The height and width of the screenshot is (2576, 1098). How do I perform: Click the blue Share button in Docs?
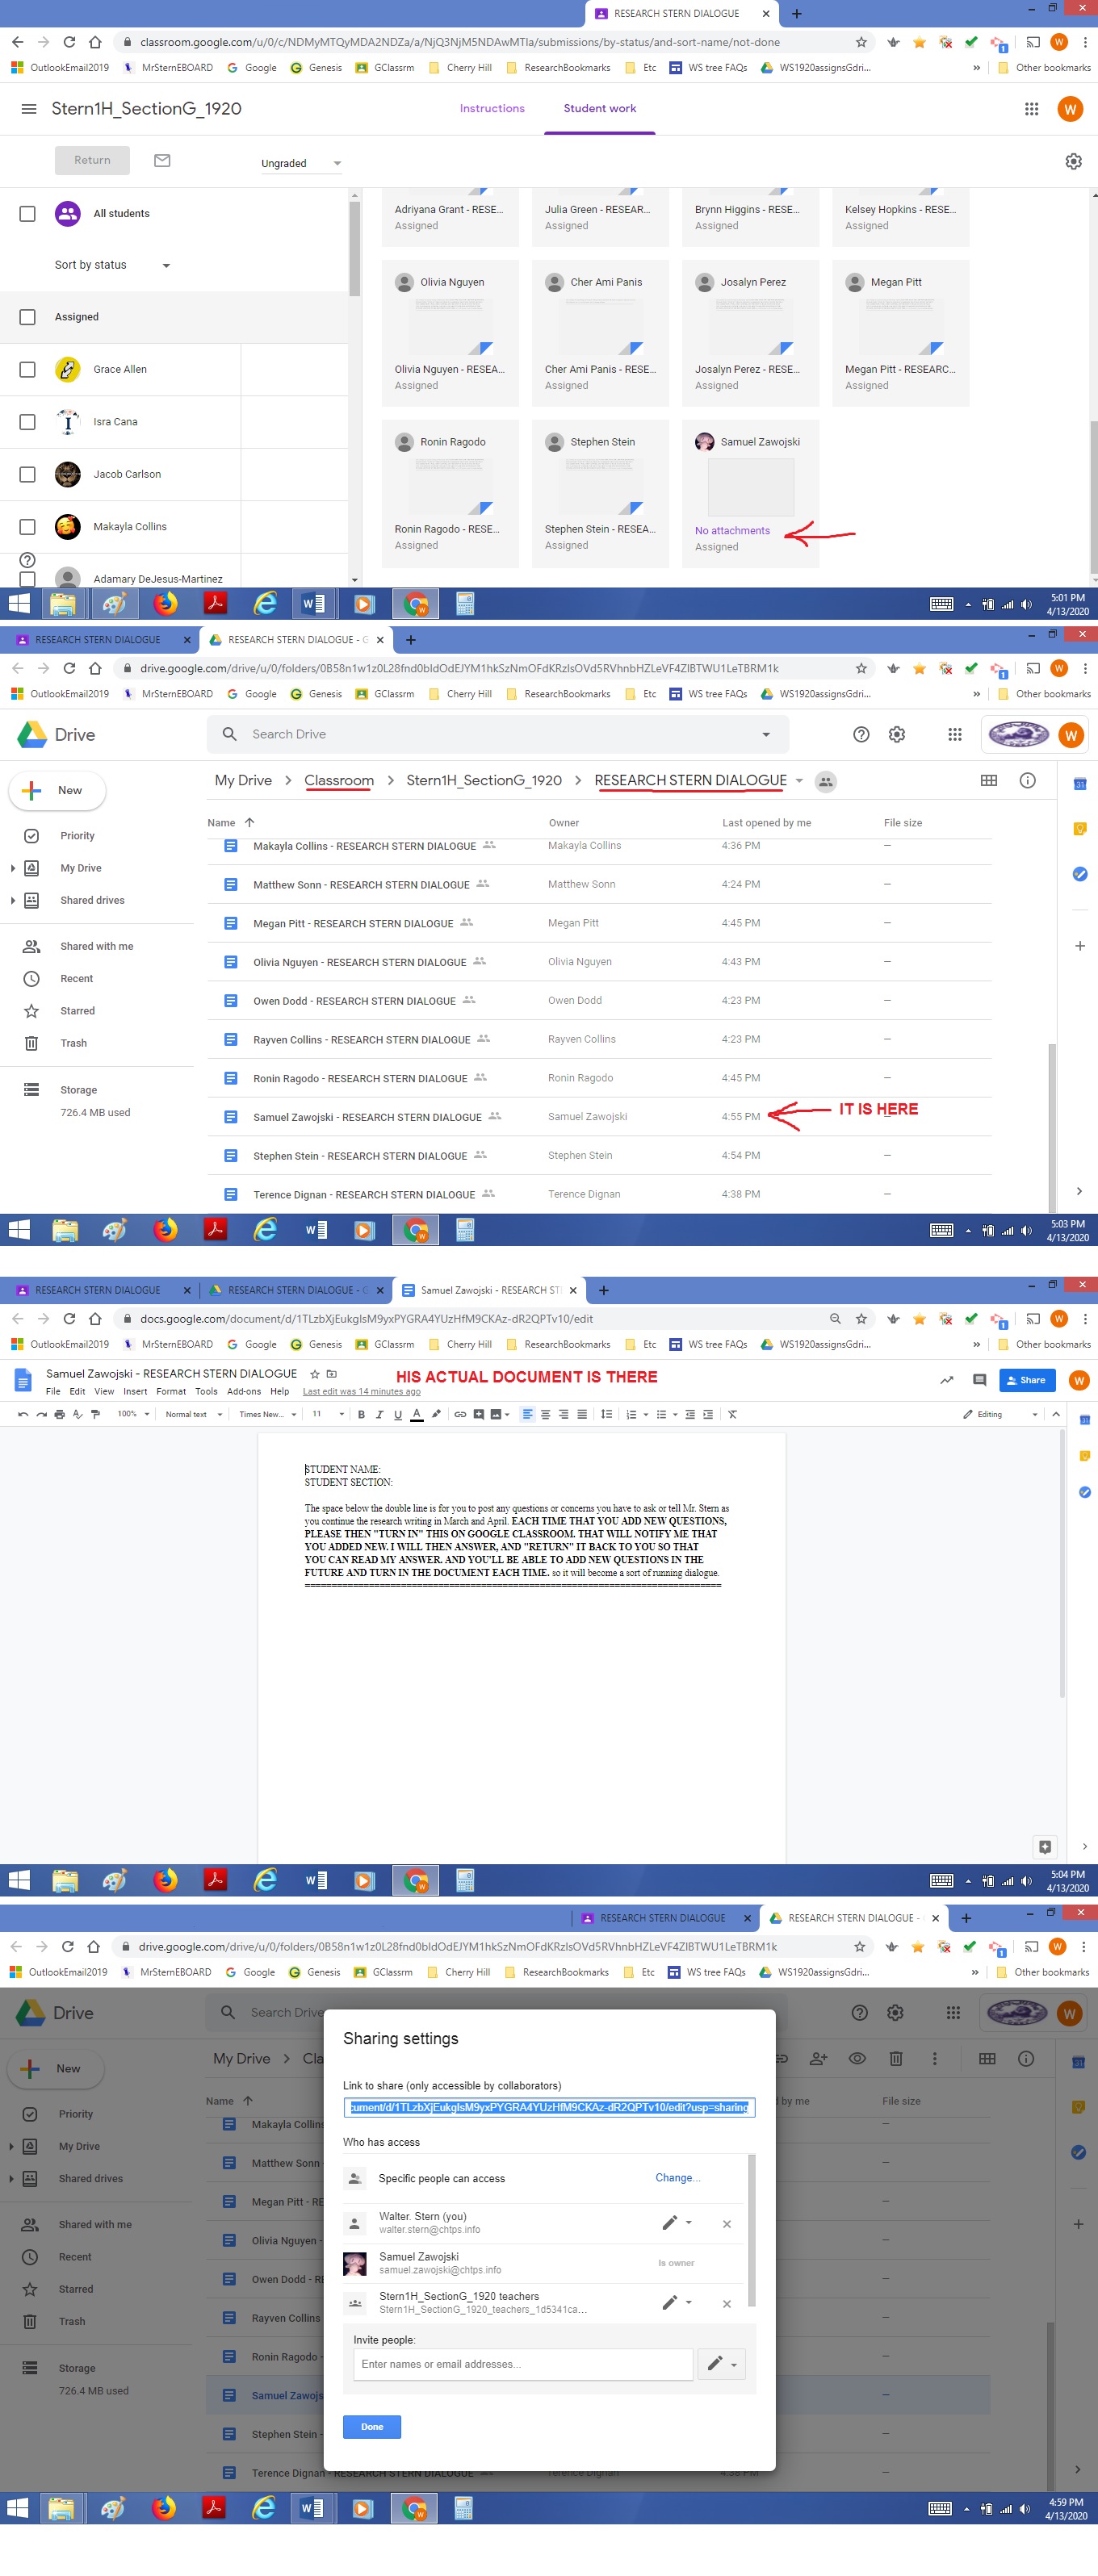pos(1027,1380)
